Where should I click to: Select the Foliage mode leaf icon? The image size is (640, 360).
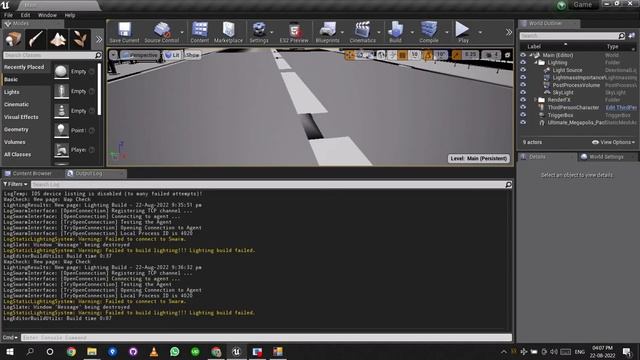click(80, 39)
